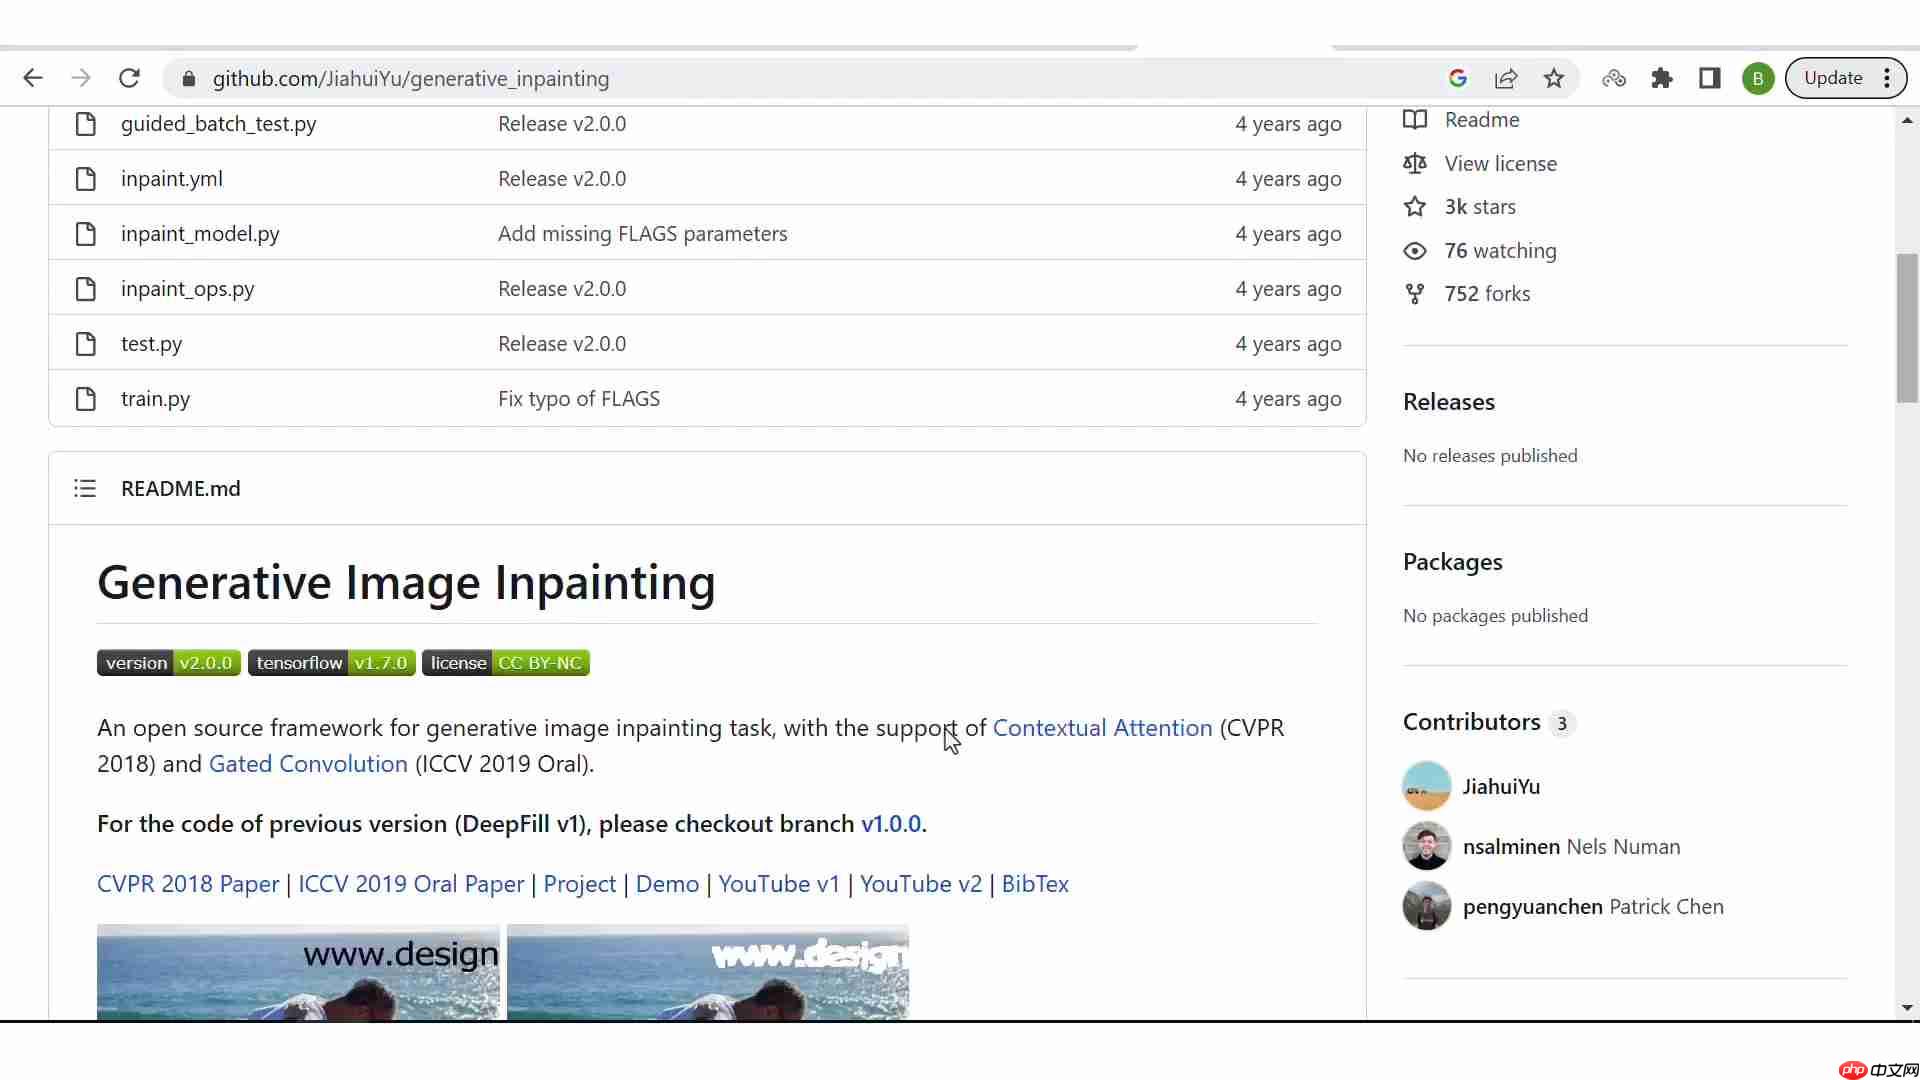Click the cloud extension icon in toolbar

pyautogui.click(x=1614, y=78)
